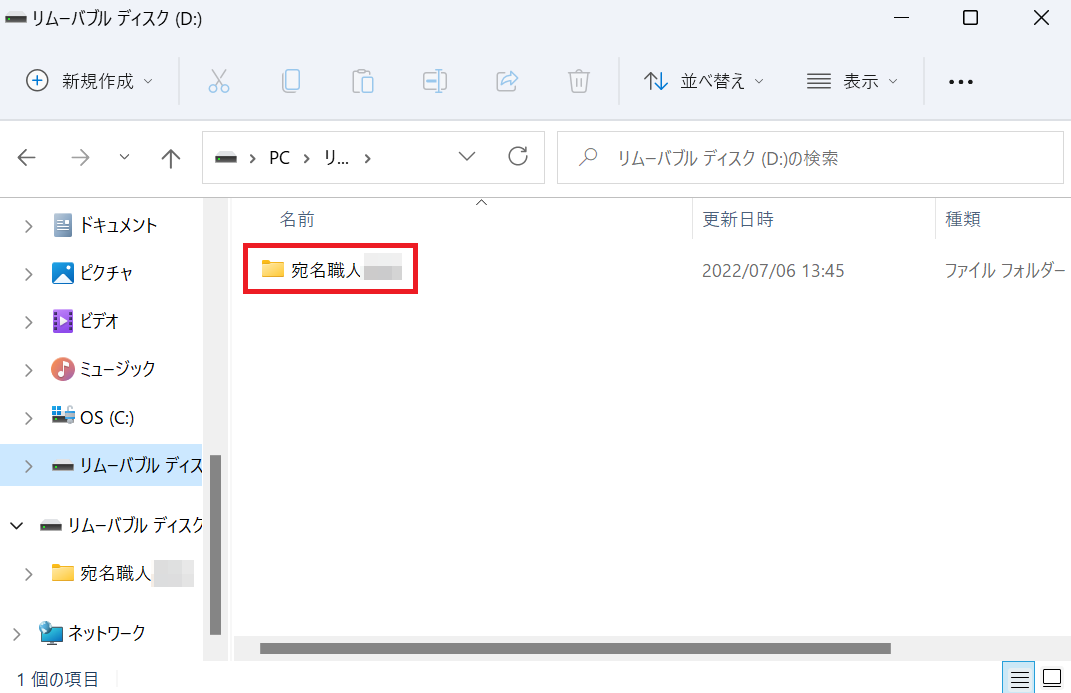Screen dimensions: 1071x693
Task: Expand the highlighted リムーバブル ディスク node
Action: [29, 466]
